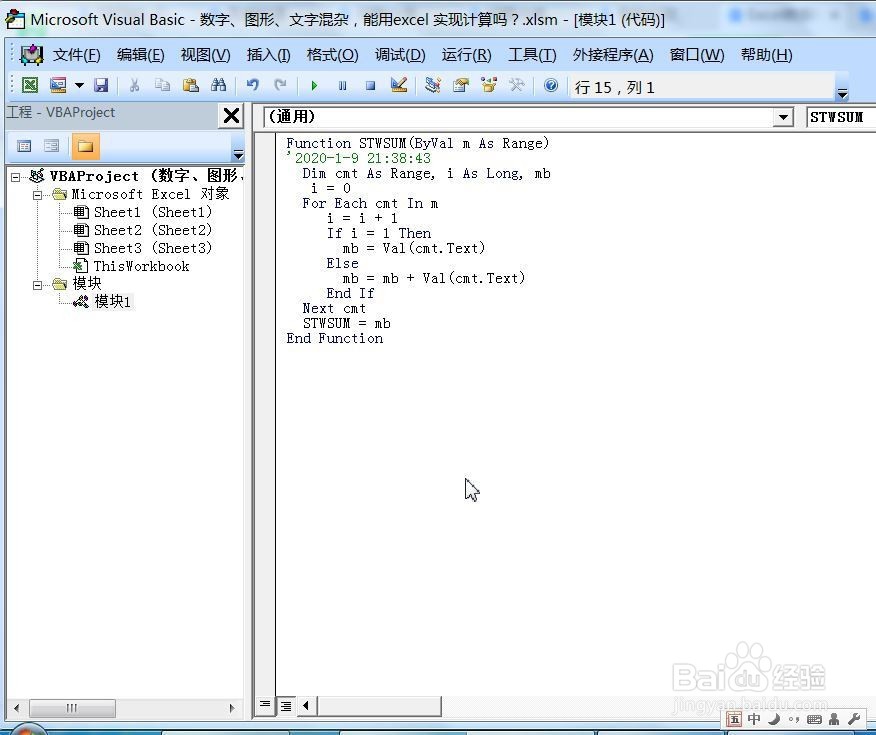876x735 pixels.
Task: Run the macro with the green play icon
Action: click(x=314, y=85)
